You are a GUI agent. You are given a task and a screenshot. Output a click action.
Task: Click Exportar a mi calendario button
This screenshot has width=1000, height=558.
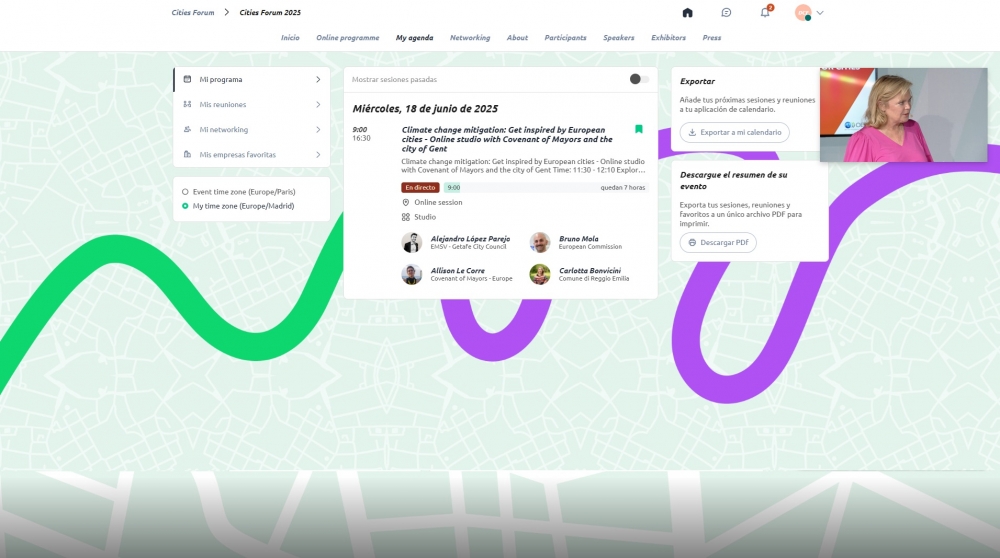click(735, 132)
